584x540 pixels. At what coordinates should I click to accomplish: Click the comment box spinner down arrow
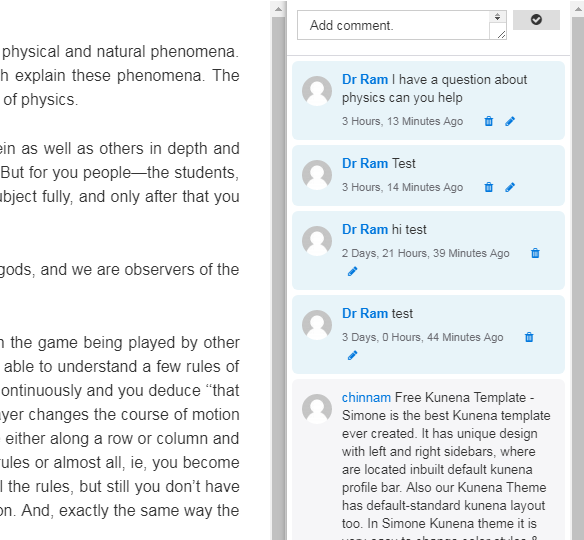[x=498, y=18]
